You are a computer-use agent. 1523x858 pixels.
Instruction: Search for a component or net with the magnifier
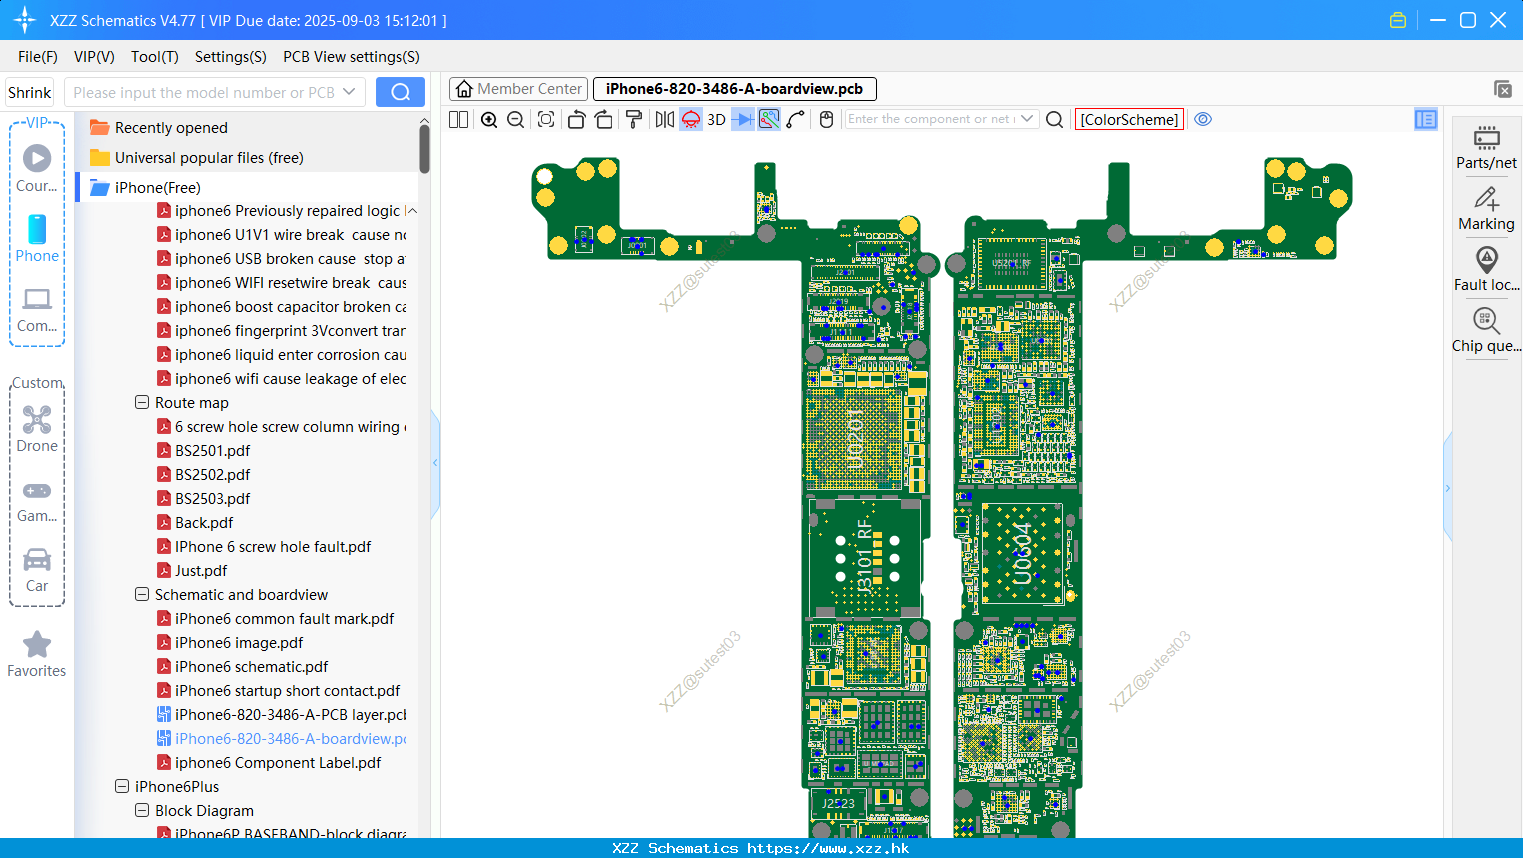pos(1054,119)
